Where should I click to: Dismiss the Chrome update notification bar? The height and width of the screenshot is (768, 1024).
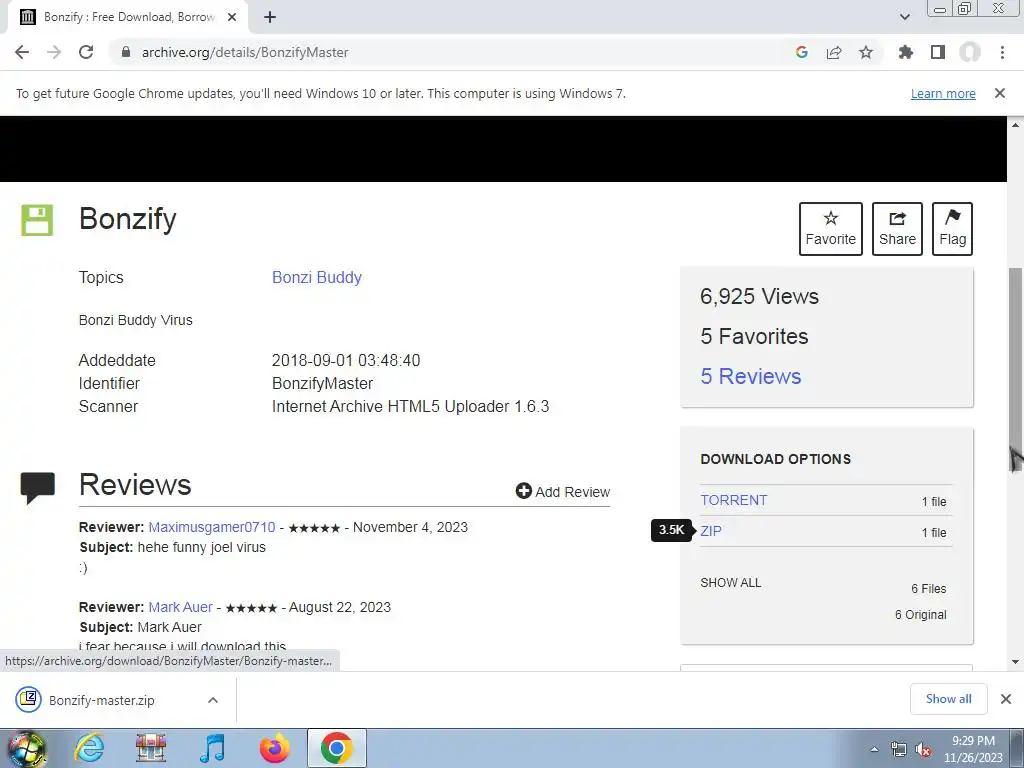click(1000, 93)
